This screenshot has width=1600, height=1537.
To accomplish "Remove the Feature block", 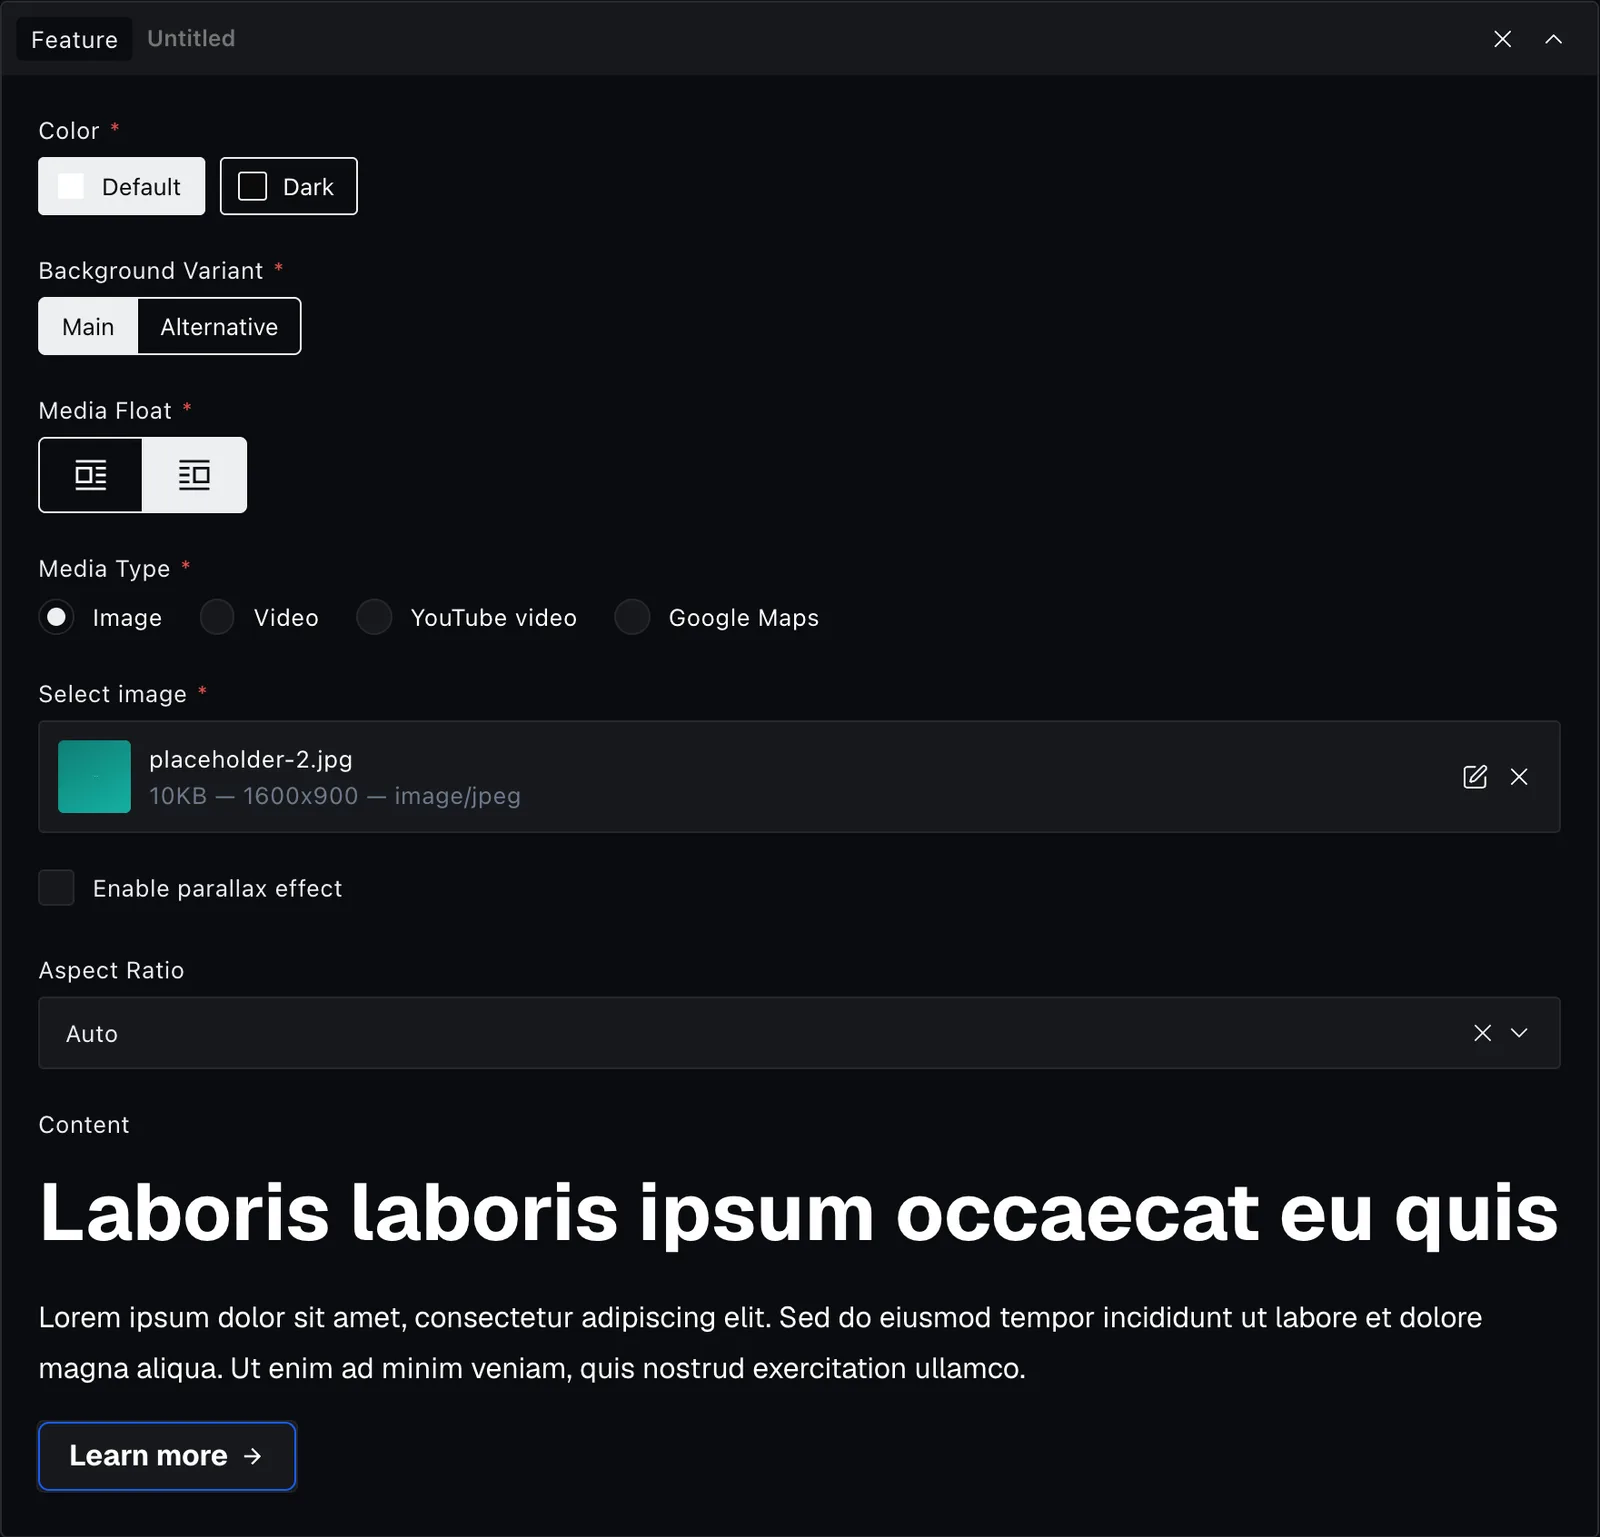I will (1502, 39).
